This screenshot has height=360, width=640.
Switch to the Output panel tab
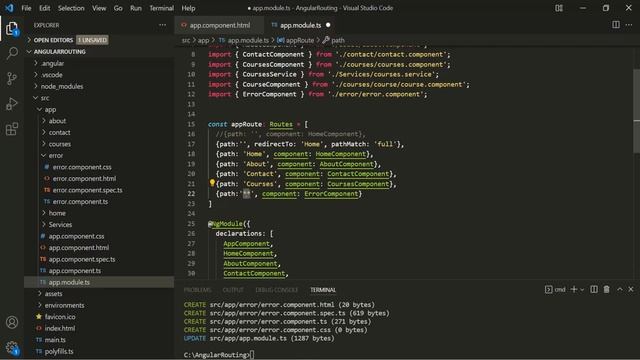[x=233, y=290]
